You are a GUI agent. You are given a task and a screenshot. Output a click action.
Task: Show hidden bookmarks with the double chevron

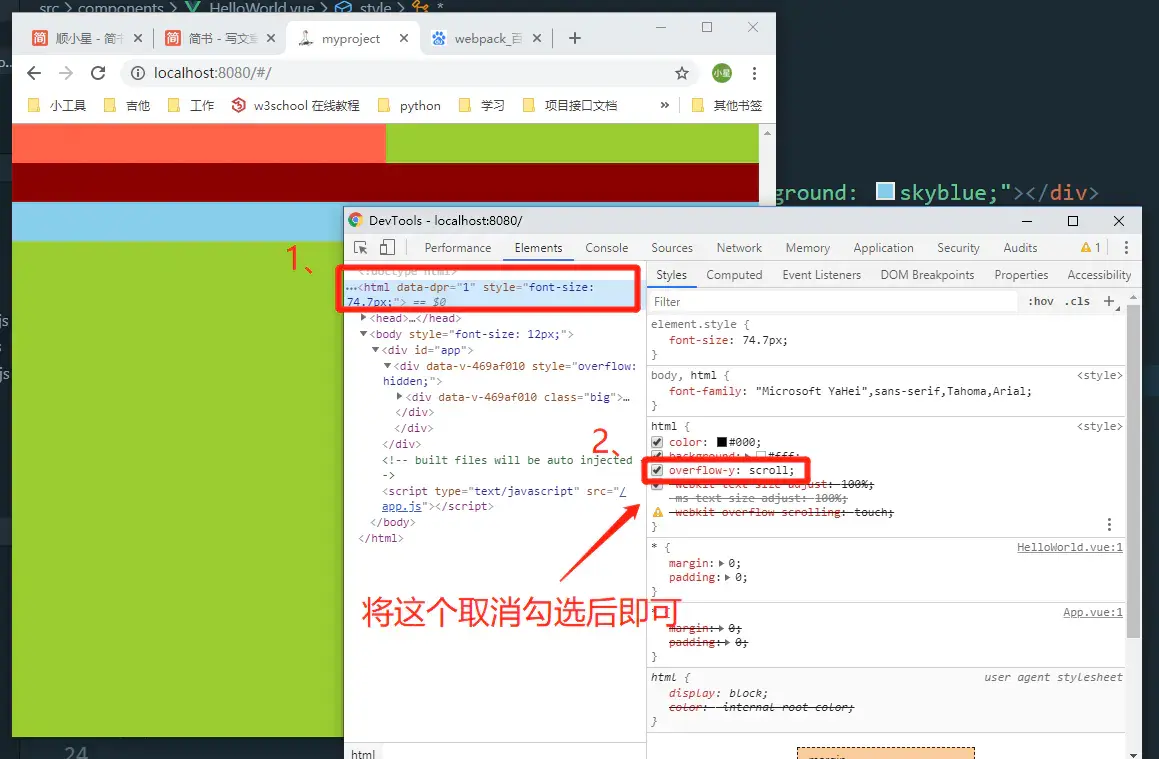665,105
